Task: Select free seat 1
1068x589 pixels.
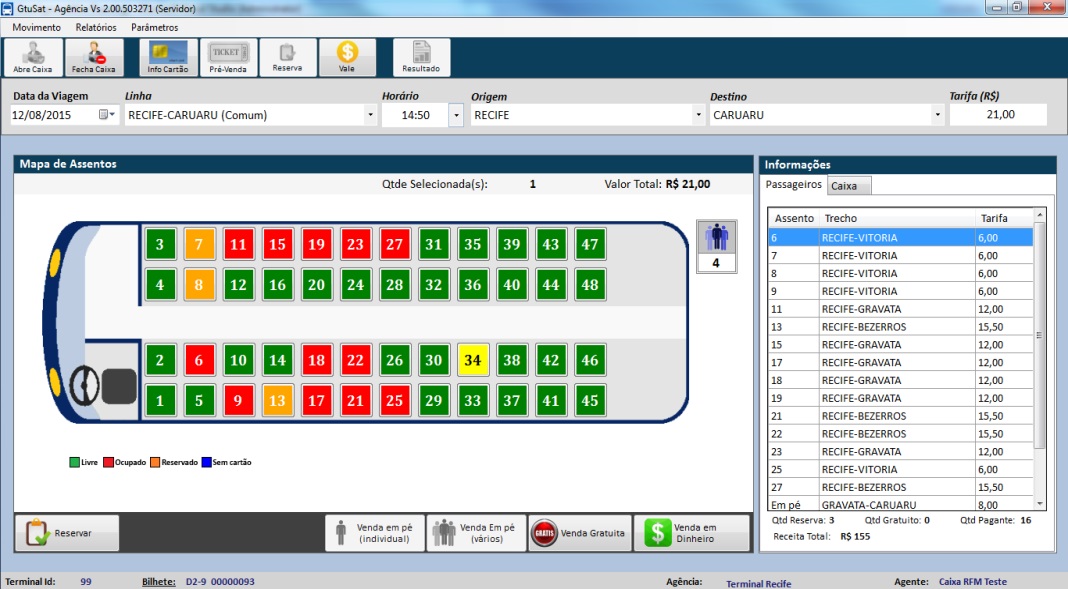Action: [160, 401]
